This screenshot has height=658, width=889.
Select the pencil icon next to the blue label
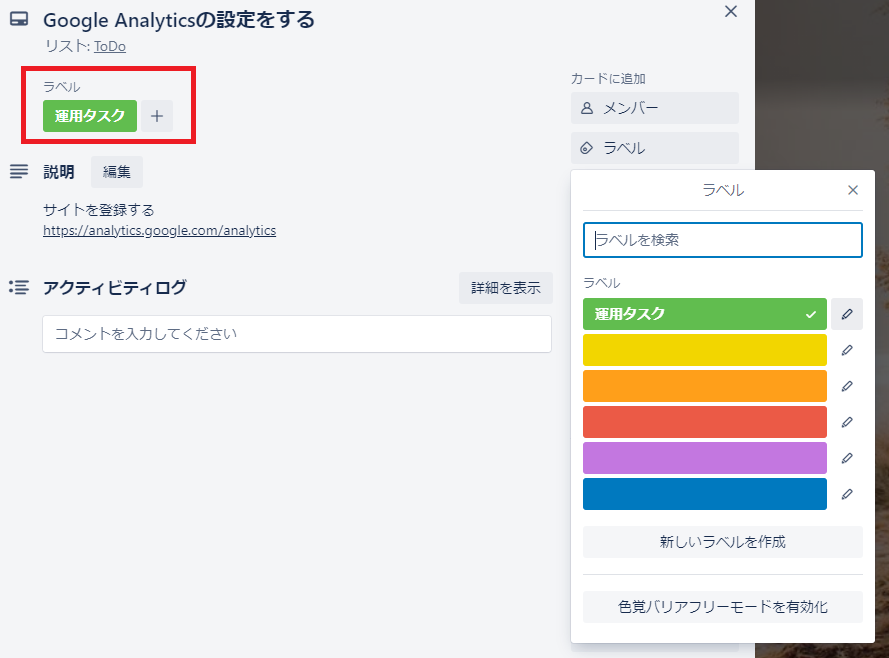pos(847,494)
